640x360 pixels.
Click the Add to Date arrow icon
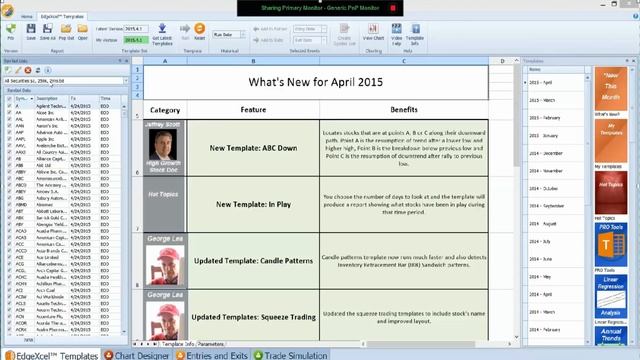[x=256, y=40]
